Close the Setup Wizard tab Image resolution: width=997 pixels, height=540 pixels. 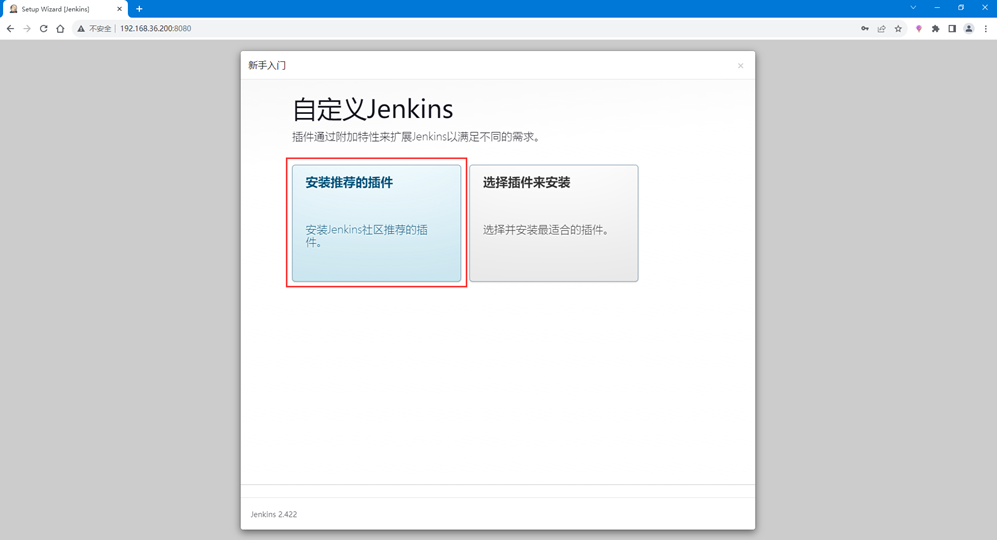[x=119, y=9]
